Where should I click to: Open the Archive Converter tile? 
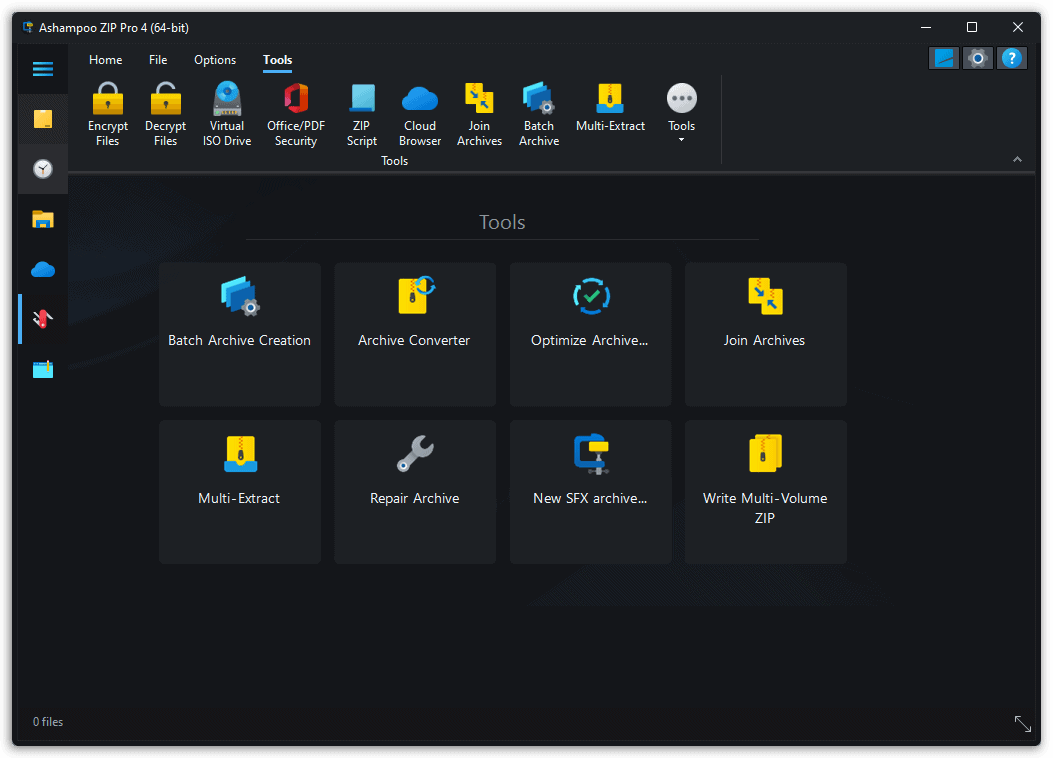click(x=415, y=334)
